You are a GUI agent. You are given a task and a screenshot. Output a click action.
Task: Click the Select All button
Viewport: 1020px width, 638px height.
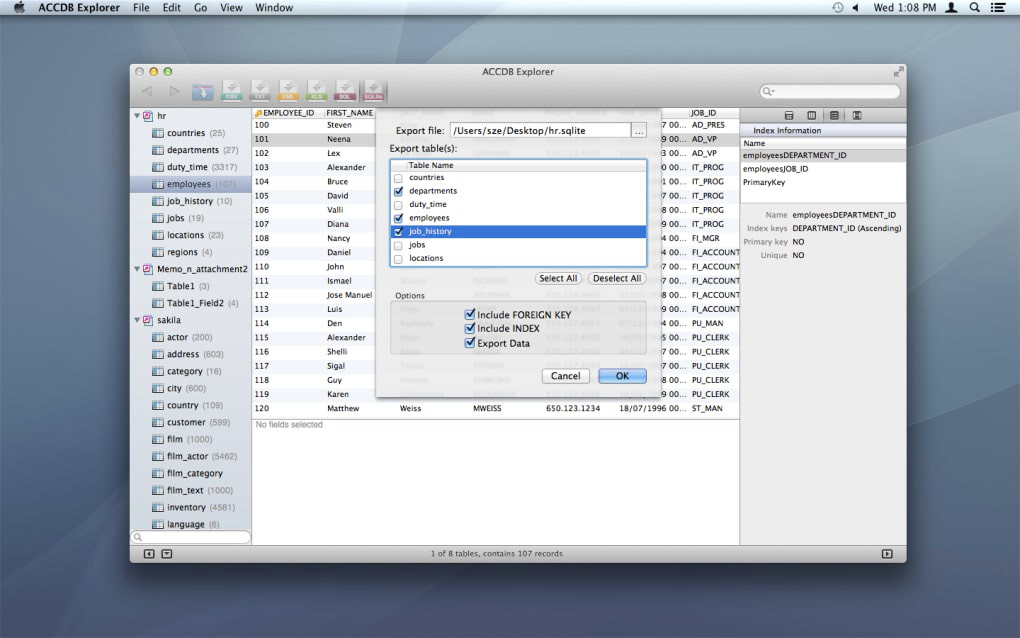pyautogui.click(x=558, y=278)
